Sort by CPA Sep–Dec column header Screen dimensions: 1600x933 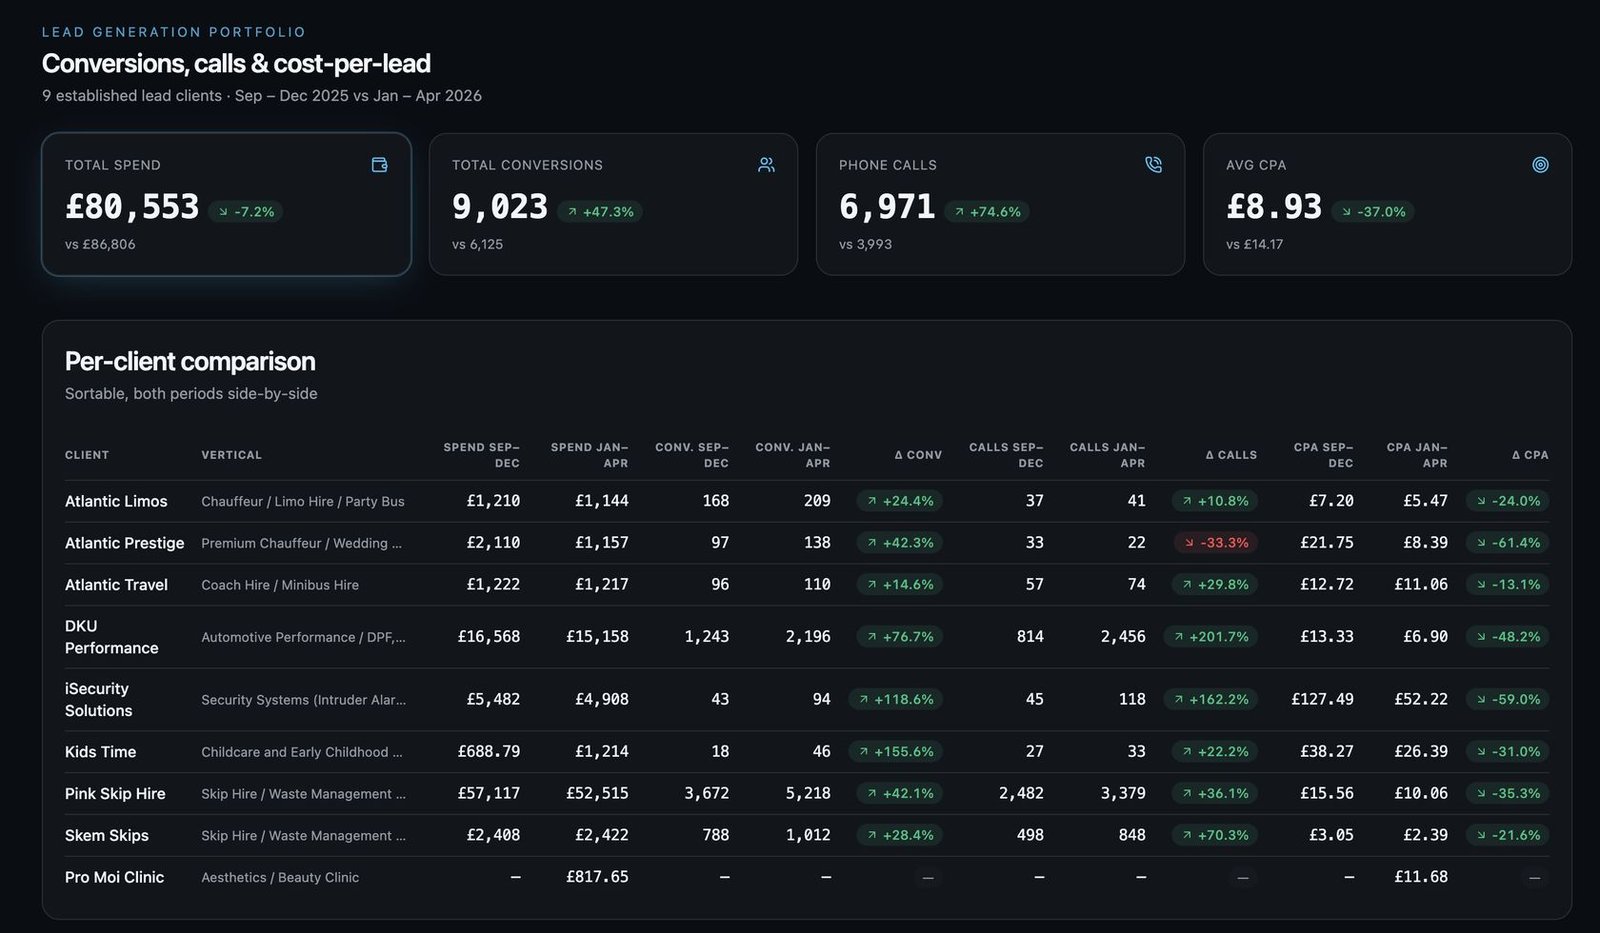(1323, 455)
